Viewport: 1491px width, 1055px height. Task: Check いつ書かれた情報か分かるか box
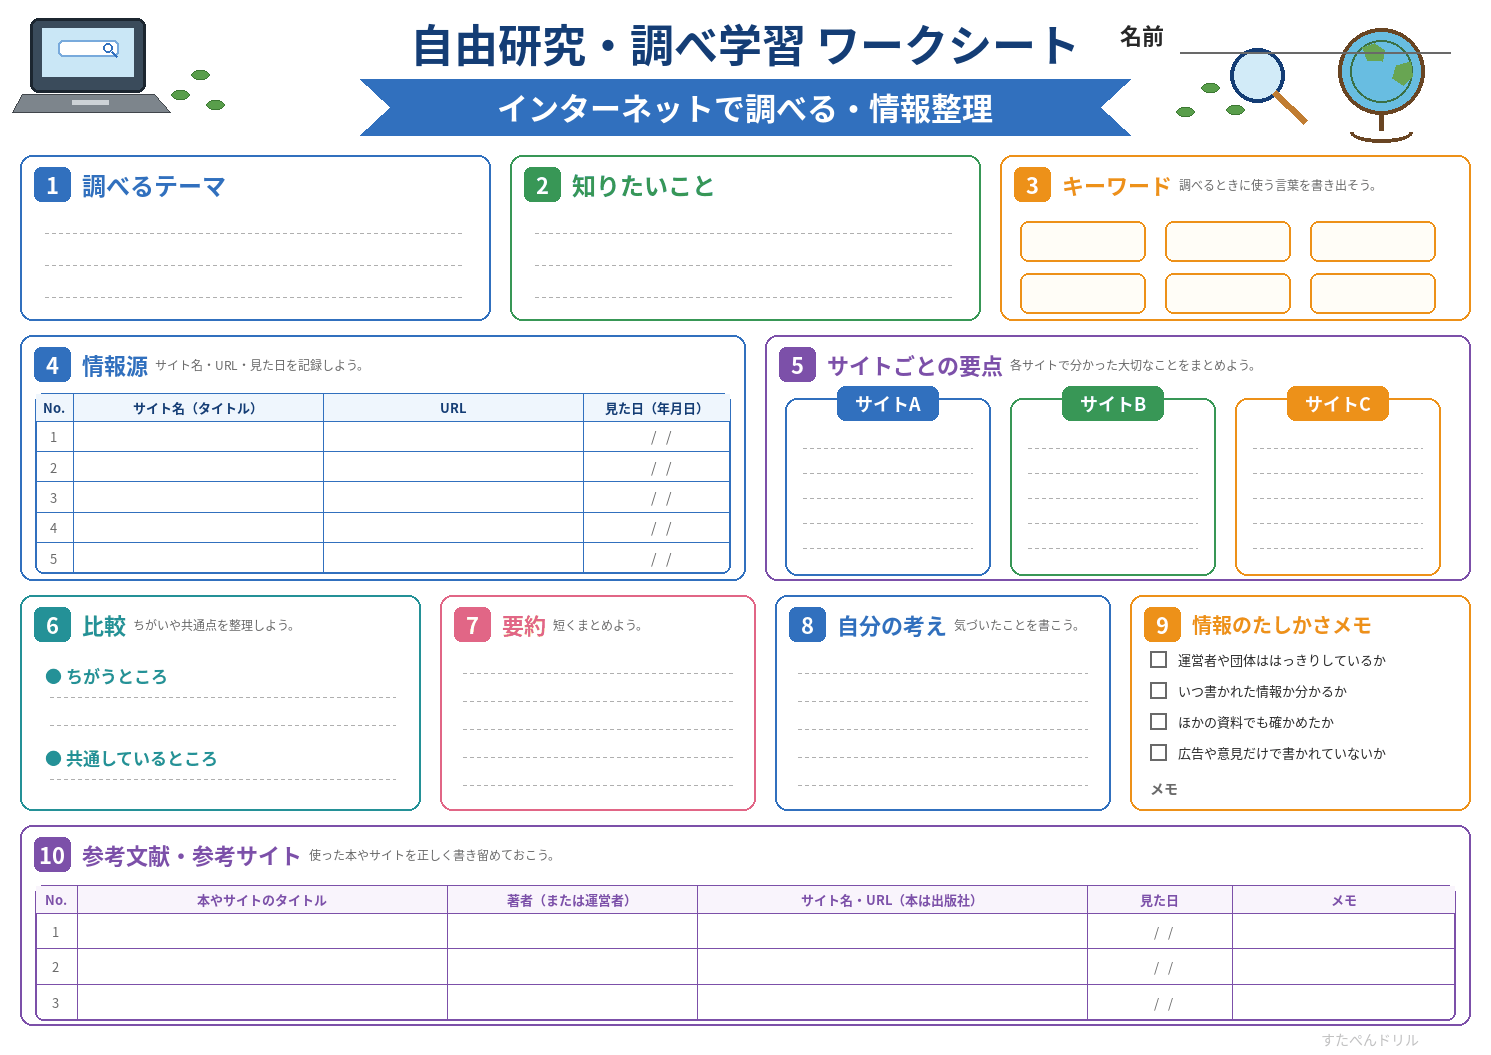click(1159, 691)
